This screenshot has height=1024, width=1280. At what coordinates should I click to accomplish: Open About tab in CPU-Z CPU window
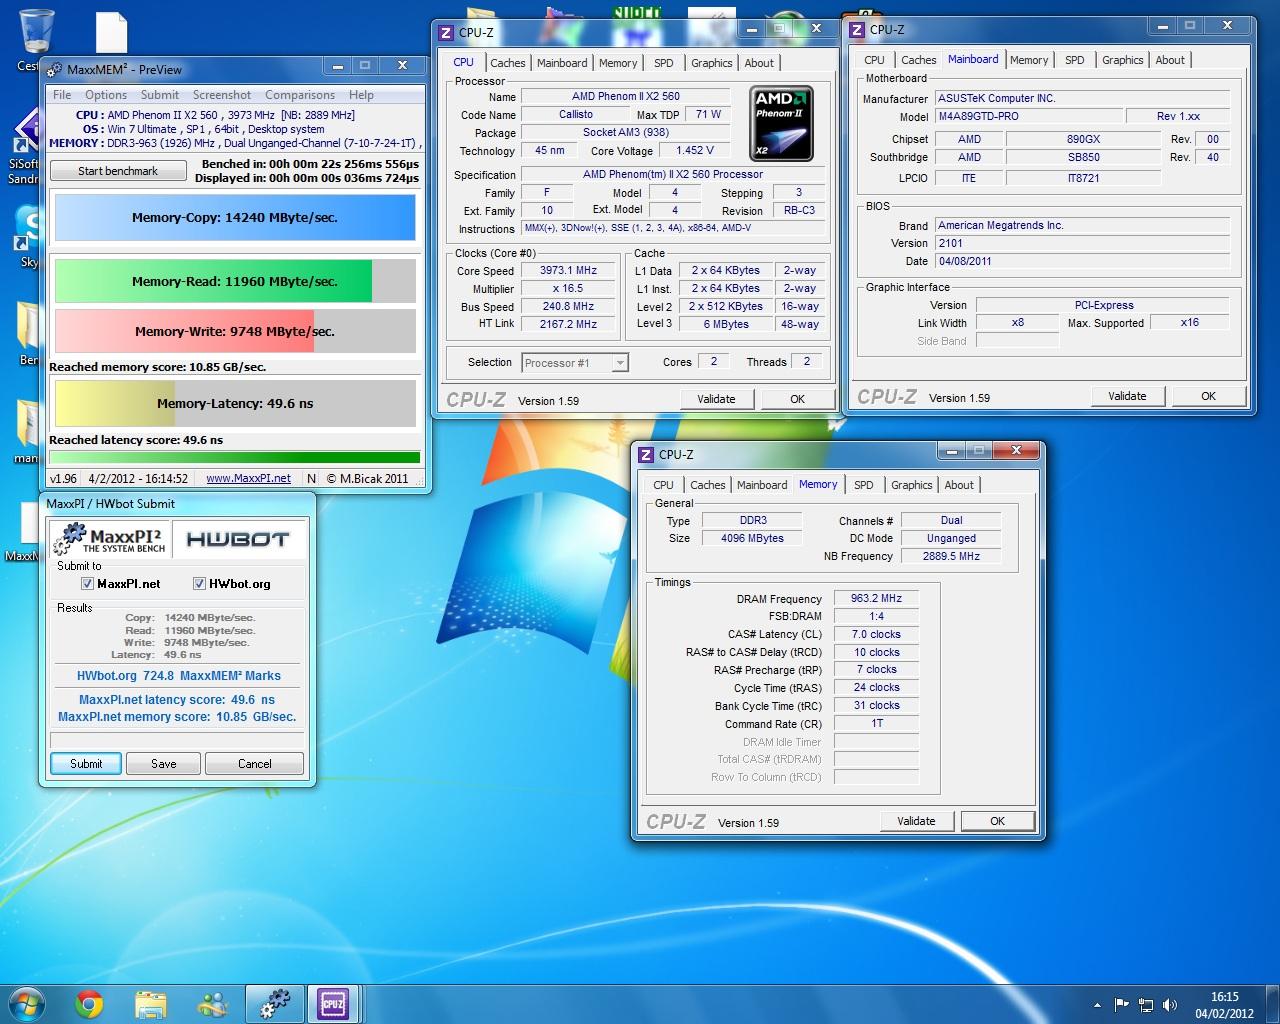[x=759, y=63]
